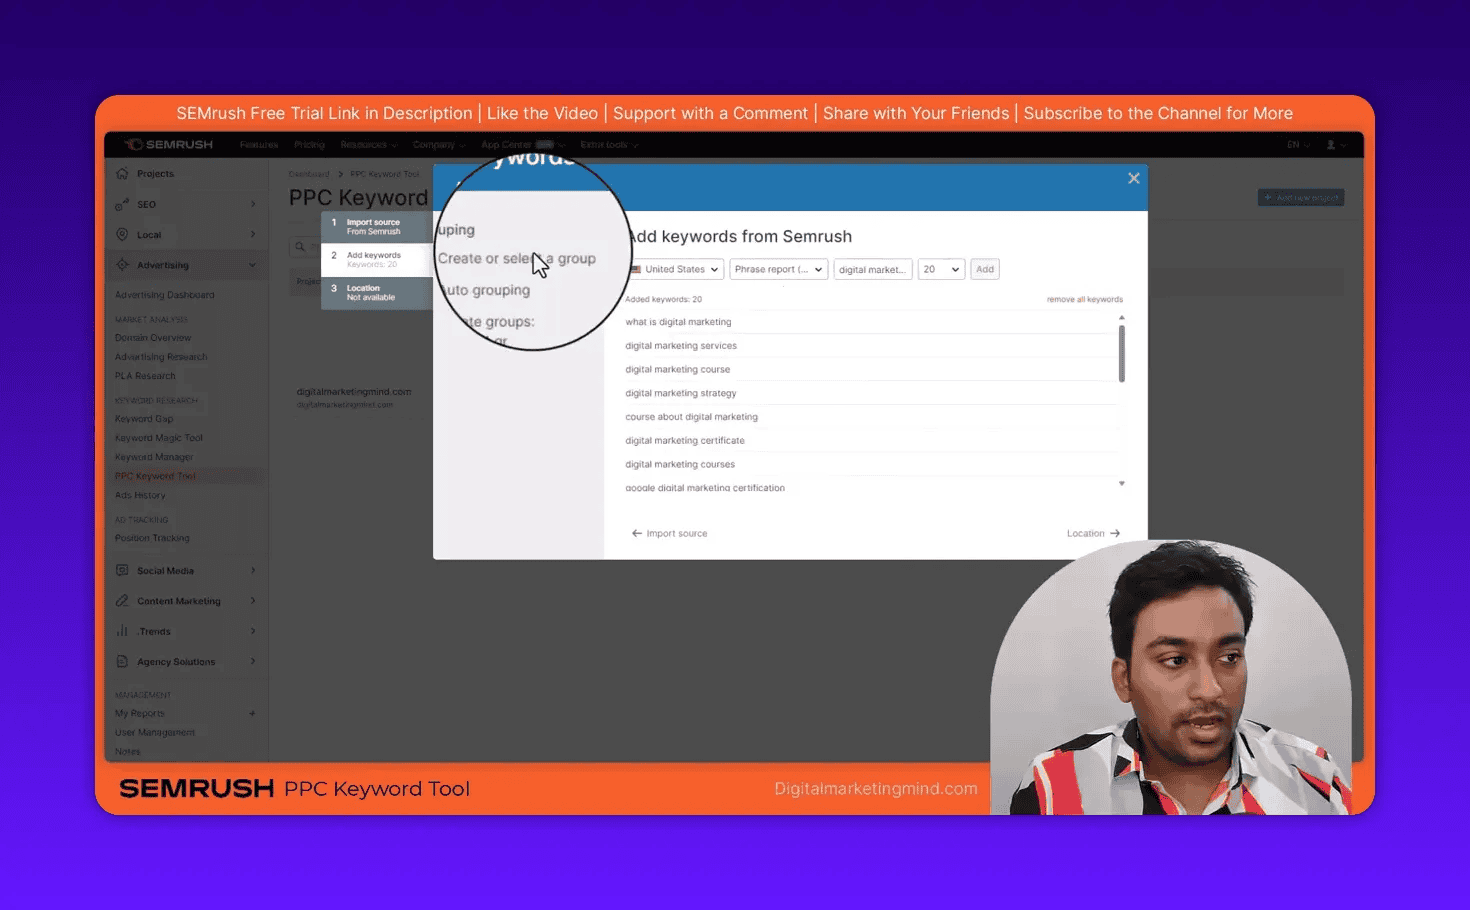Switch to the Add keywords step
The height and width of the screenshot is (910, 1470).
tap(375, 258)
